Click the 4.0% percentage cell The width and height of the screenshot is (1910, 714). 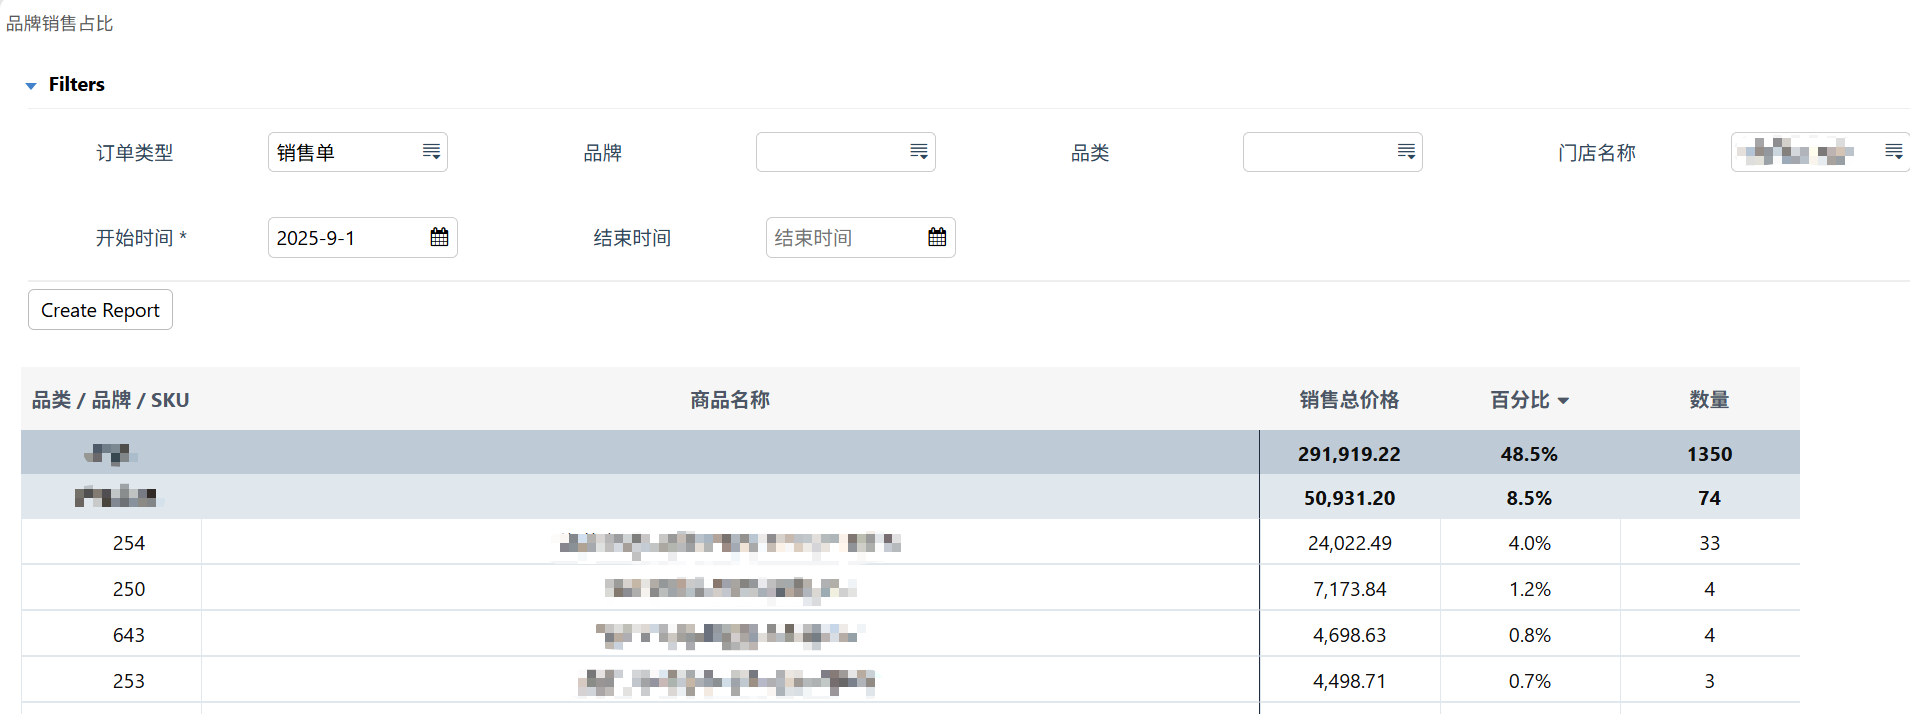[1529, 543]
